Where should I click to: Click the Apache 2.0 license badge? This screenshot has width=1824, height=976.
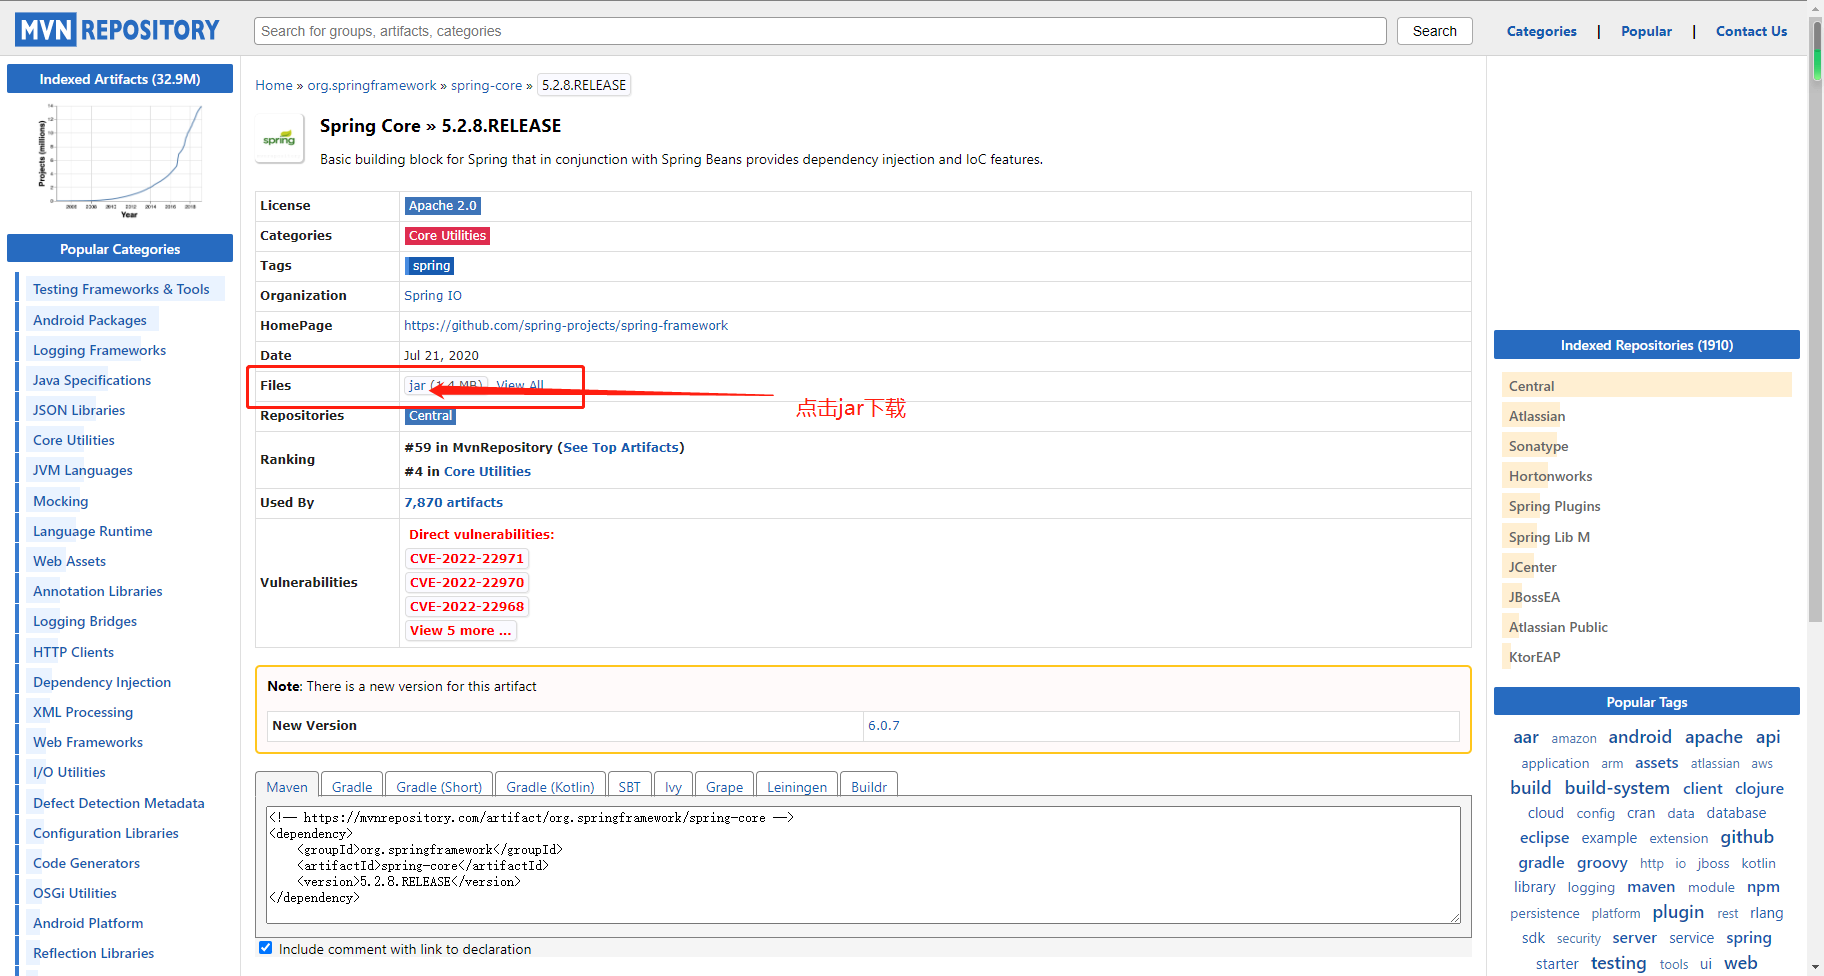tap(442, 206)
